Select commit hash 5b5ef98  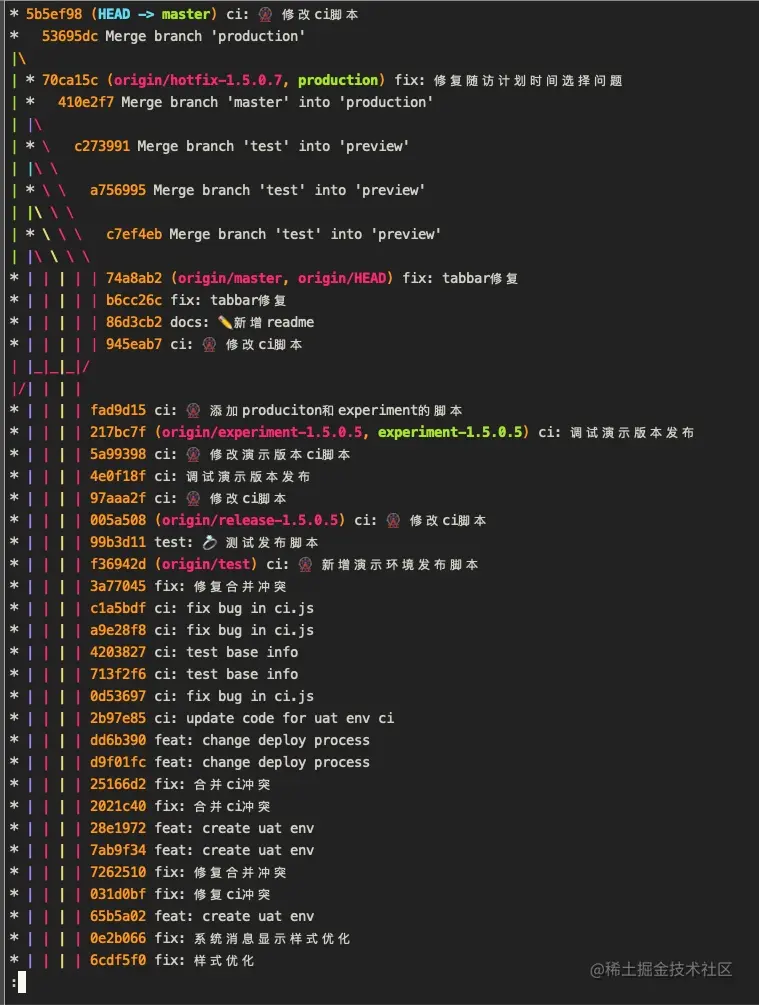pos(54,14)
